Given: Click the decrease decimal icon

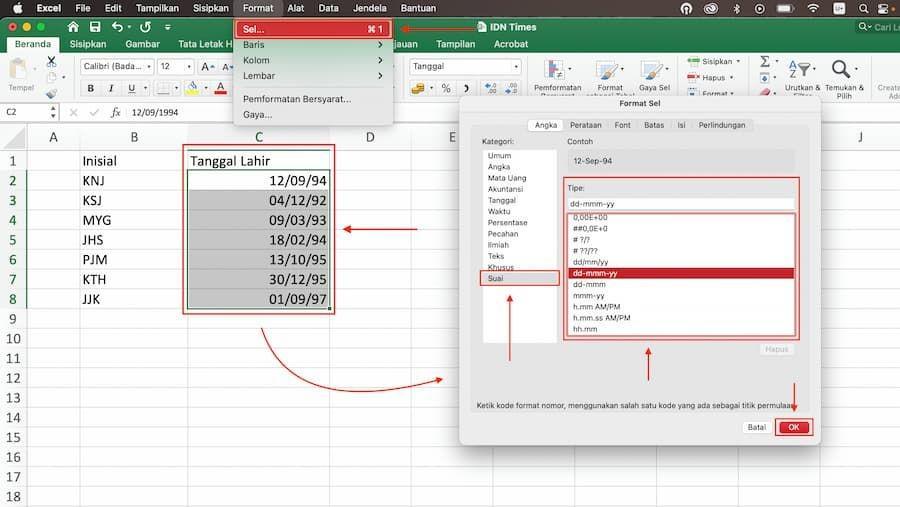Looking at the screenshot, I should (x=511, y=88).
